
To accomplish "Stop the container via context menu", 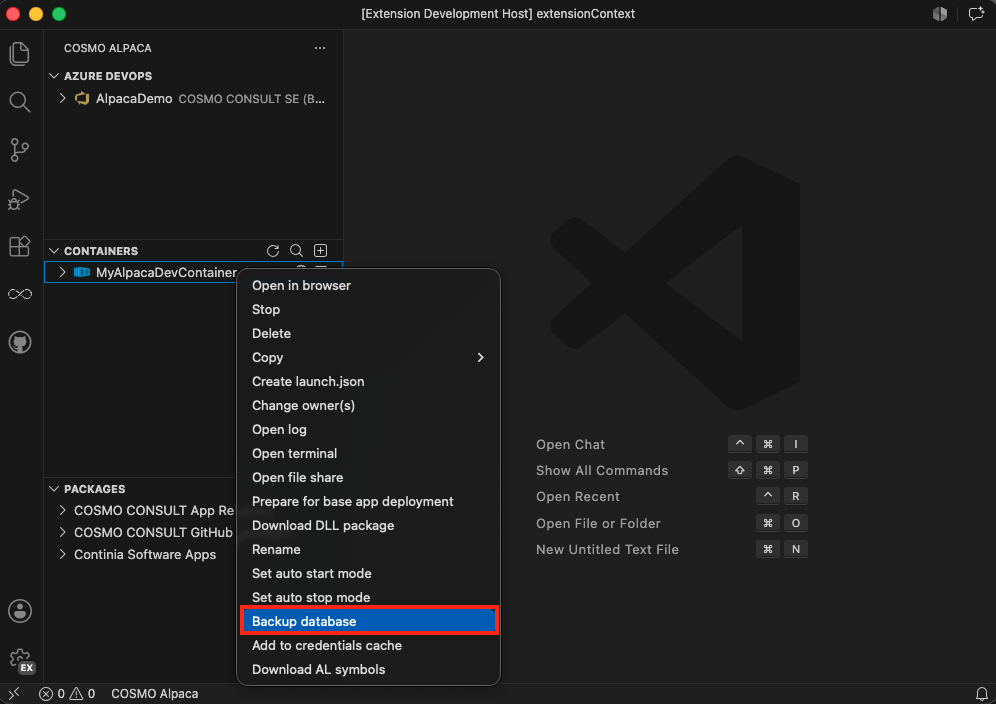I will pos(369,309).
